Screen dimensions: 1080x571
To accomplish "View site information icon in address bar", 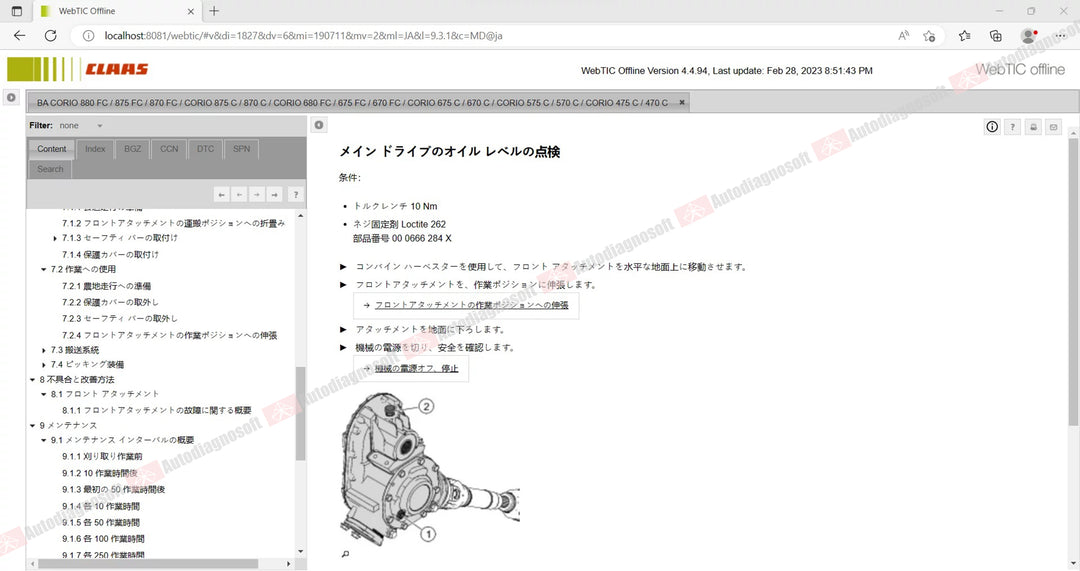I will coord(88,36).
